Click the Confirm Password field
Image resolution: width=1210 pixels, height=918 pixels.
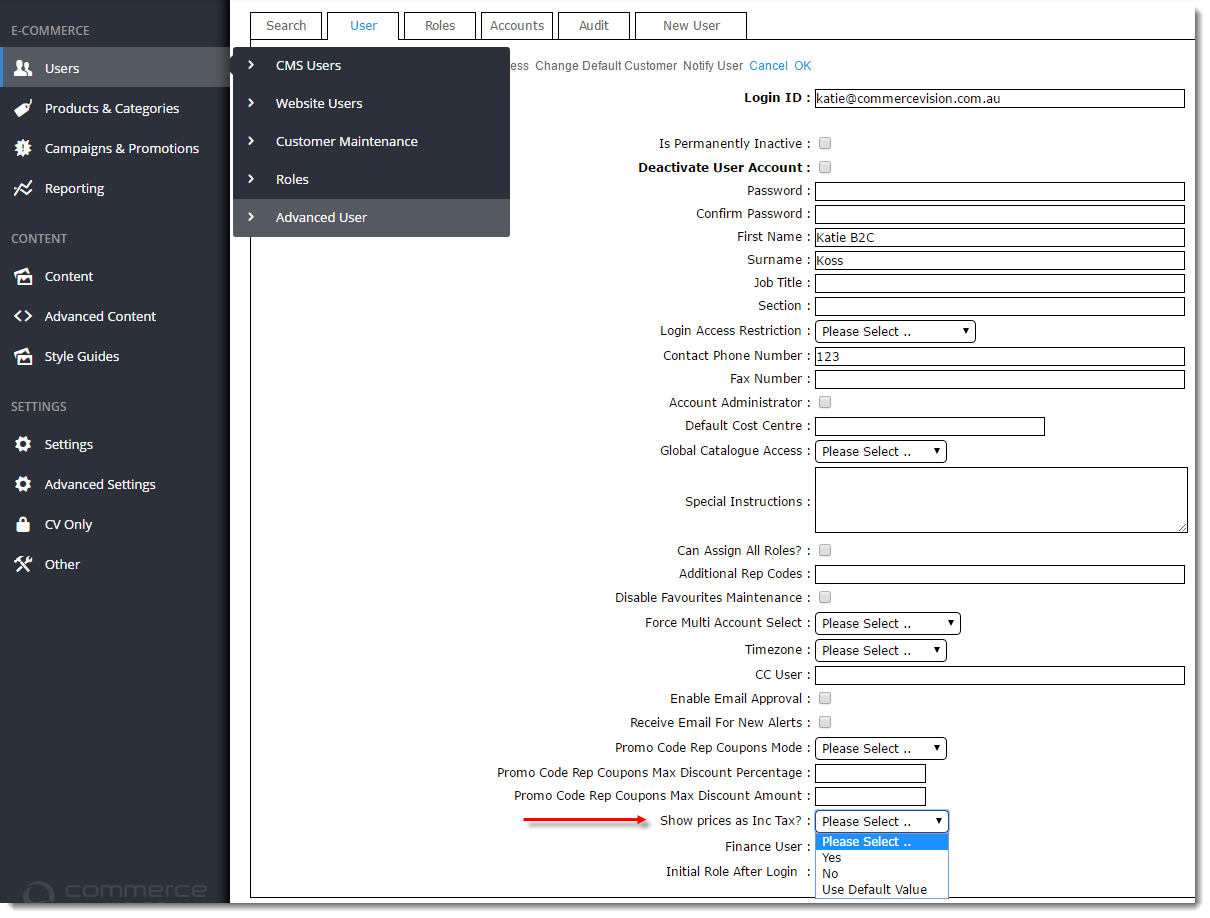1000,214
